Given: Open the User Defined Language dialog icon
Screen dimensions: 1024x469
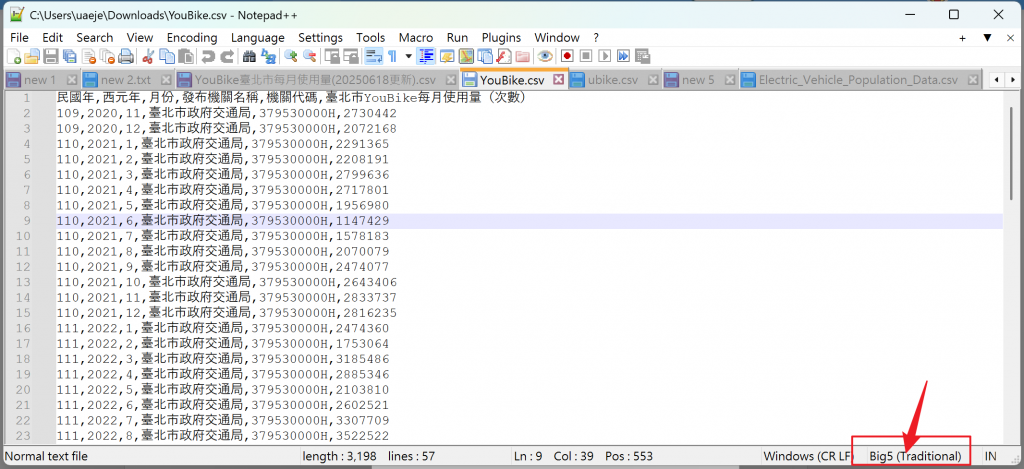Looking at the screenshot, I should pyautogui.click(x=447, y=56).
